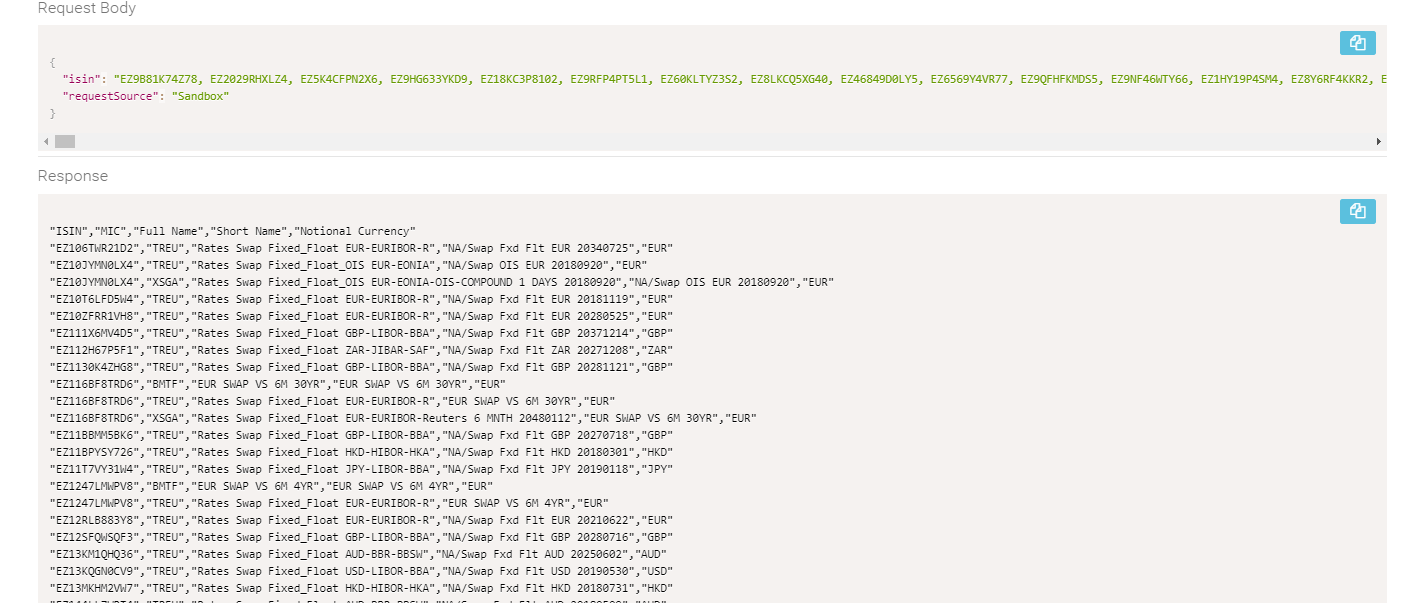Click the first ISIN value EZ9B81K74Z78
This screenshot has height=603, width=1402.
[x=159, y=78]
